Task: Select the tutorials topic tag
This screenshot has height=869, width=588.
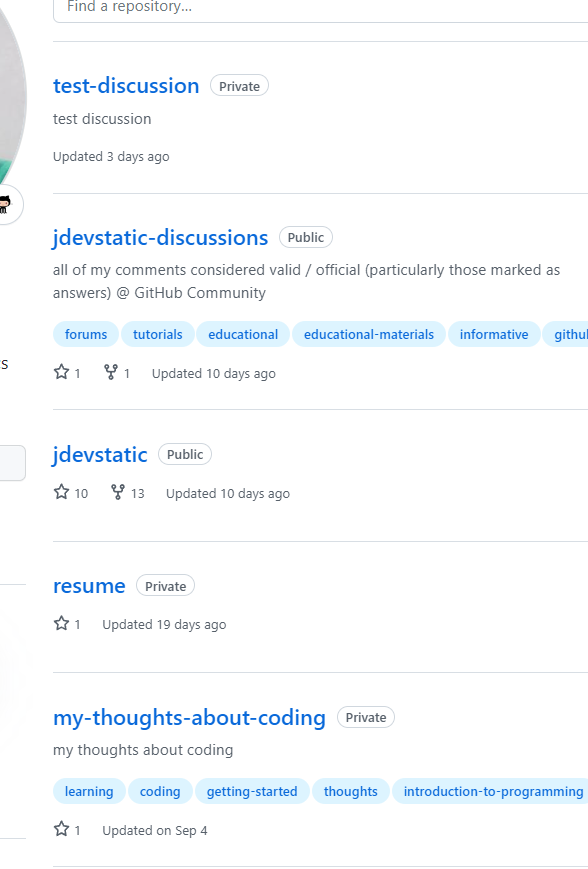Action: tap(157, 334)
